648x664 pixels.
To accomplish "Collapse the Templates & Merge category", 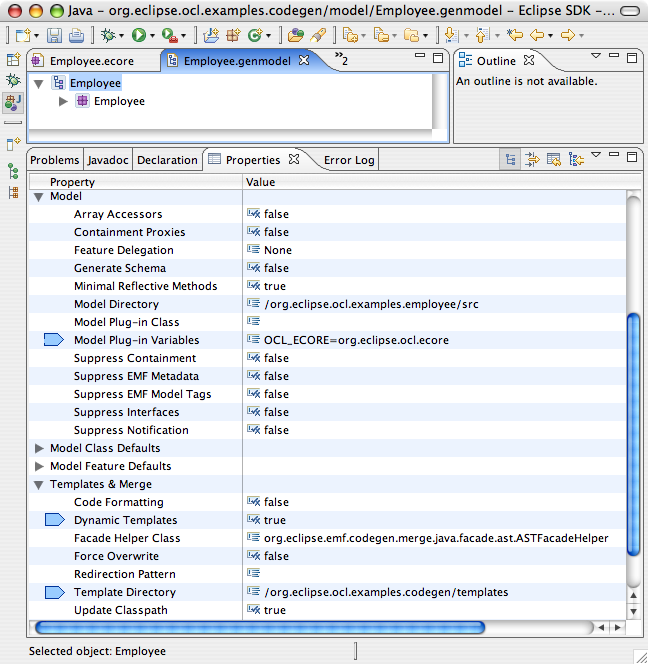I will click(39, 485).
